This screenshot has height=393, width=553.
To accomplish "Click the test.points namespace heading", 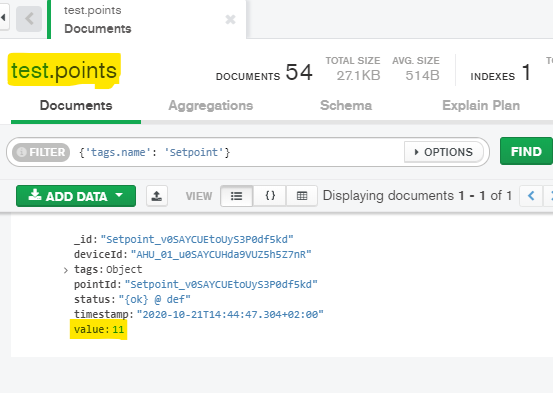I will 64,70.
